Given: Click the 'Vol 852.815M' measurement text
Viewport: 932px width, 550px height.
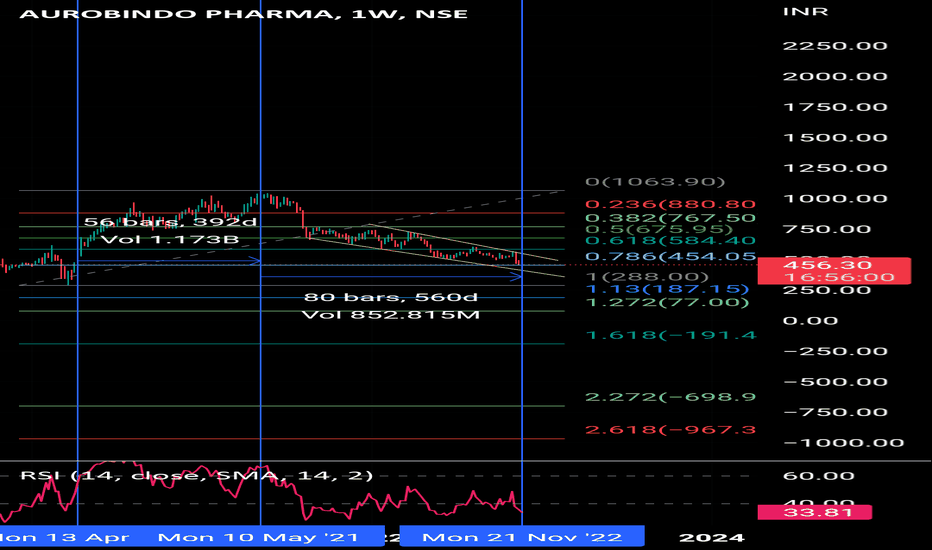Looking at the screenshot, I should (391, 315).
